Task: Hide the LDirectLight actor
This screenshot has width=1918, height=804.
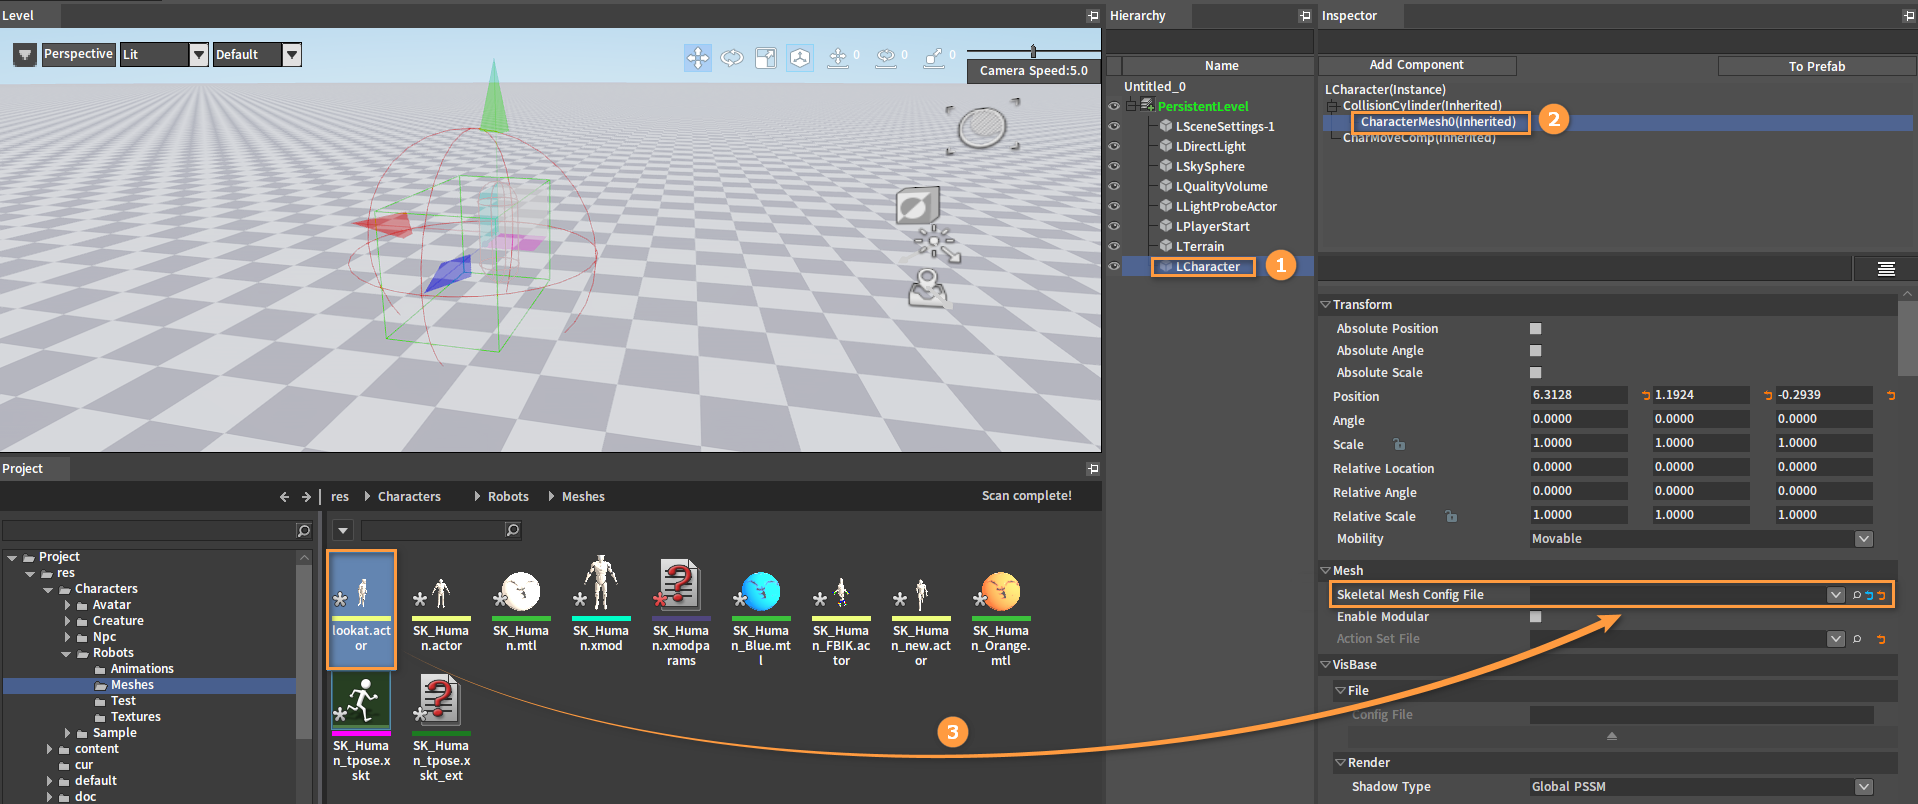Action: point(1114,146)
